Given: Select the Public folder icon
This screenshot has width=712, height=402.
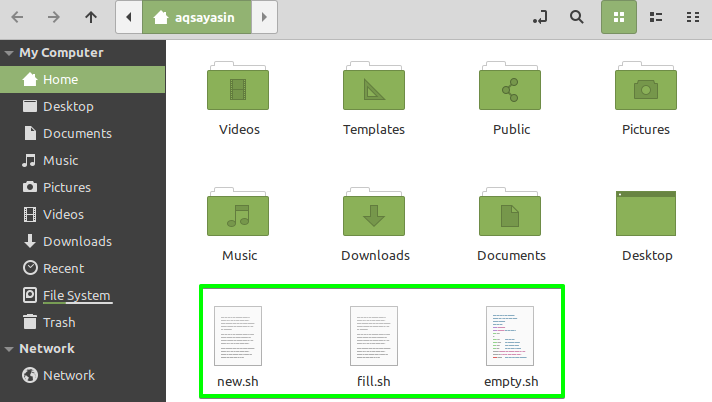Looking at the screenshot, I should click(x=510, y=86).
